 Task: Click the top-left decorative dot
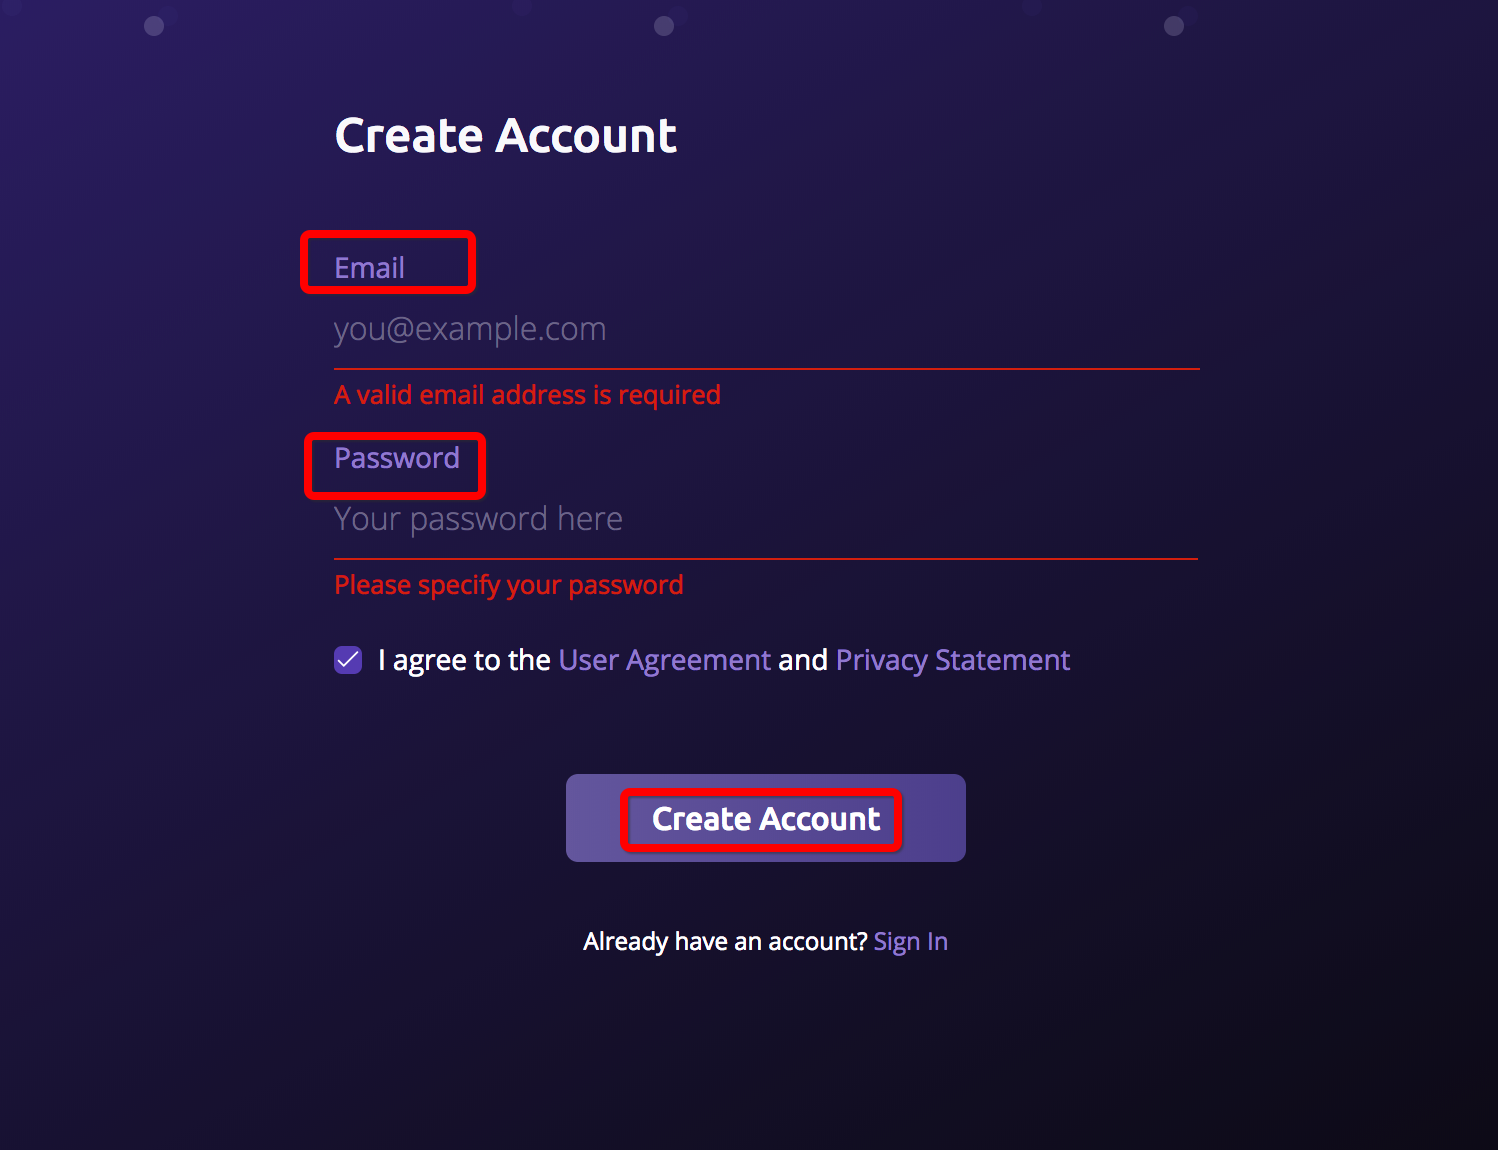(154, 26)
